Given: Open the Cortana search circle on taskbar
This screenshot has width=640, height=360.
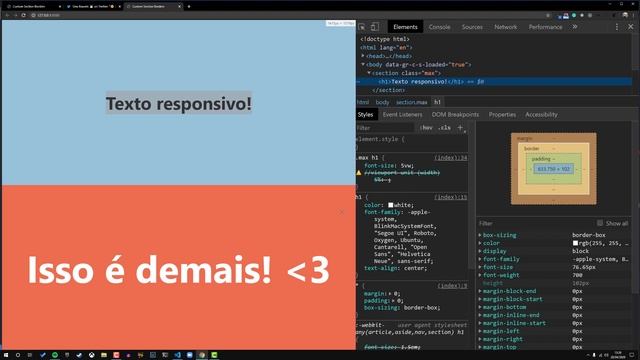Looking at the screenshot, I should click(18, 355).
